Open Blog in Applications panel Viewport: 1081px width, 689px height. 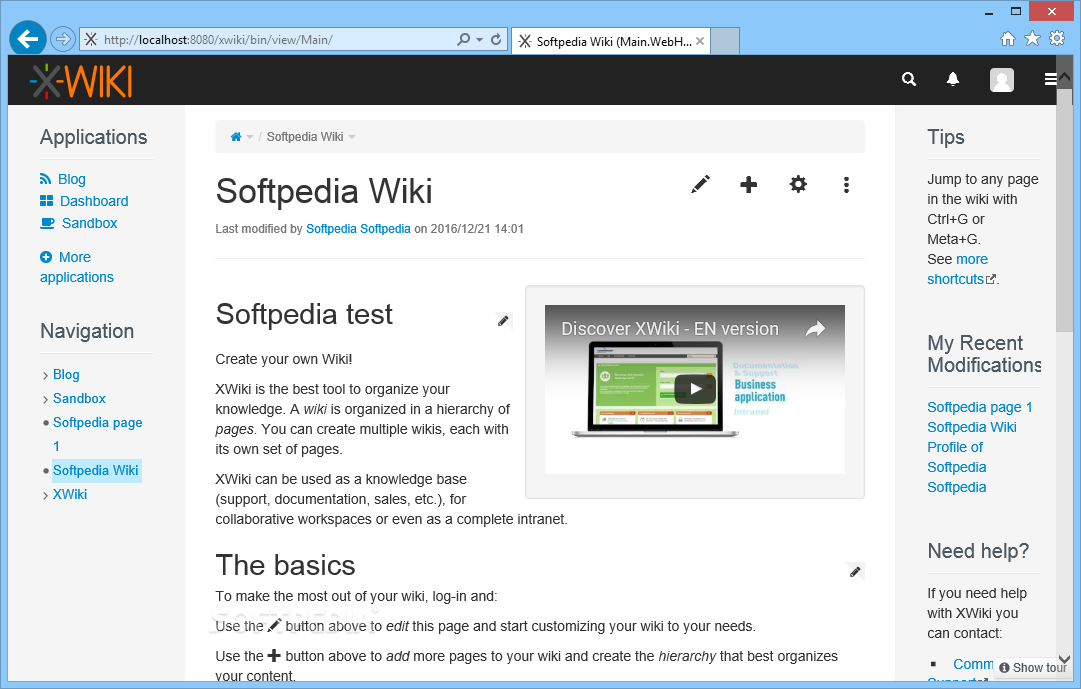click(x=72, y=179)
